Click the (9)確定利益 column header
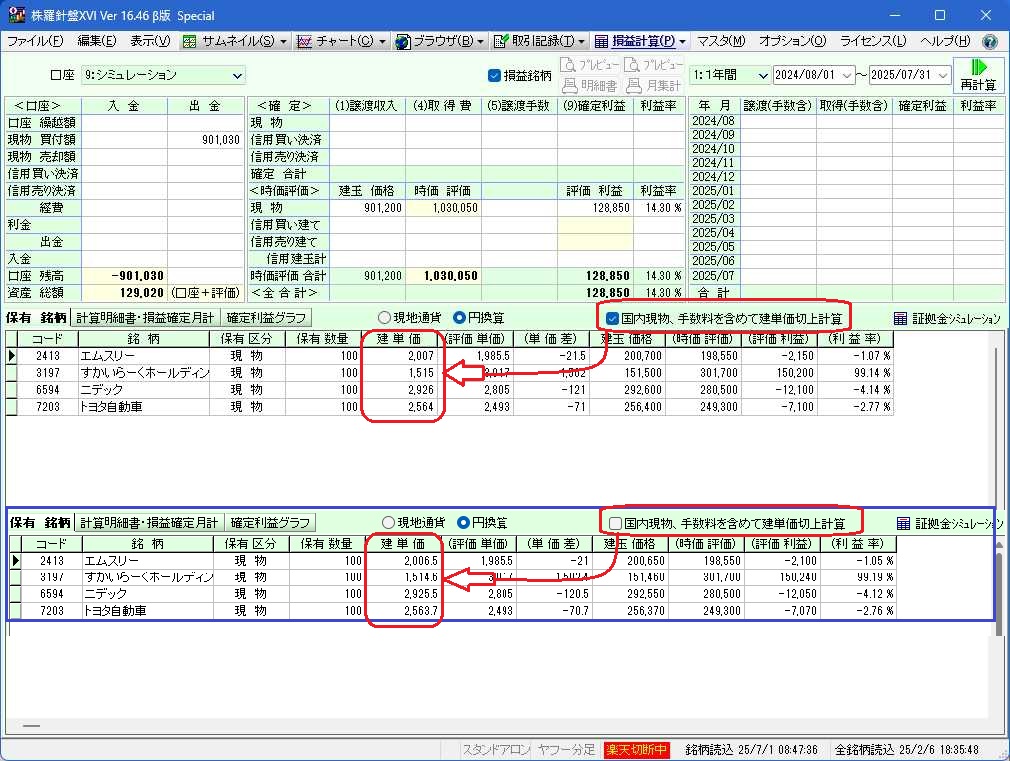Viewport: 1010px width, 761px height. 595,106
